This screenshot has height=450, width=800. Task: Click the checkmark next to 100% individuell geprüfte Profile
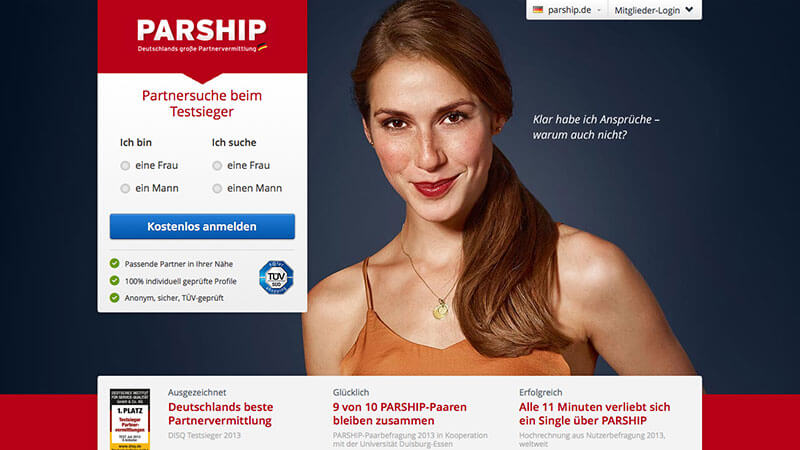[x=114, y=281]
